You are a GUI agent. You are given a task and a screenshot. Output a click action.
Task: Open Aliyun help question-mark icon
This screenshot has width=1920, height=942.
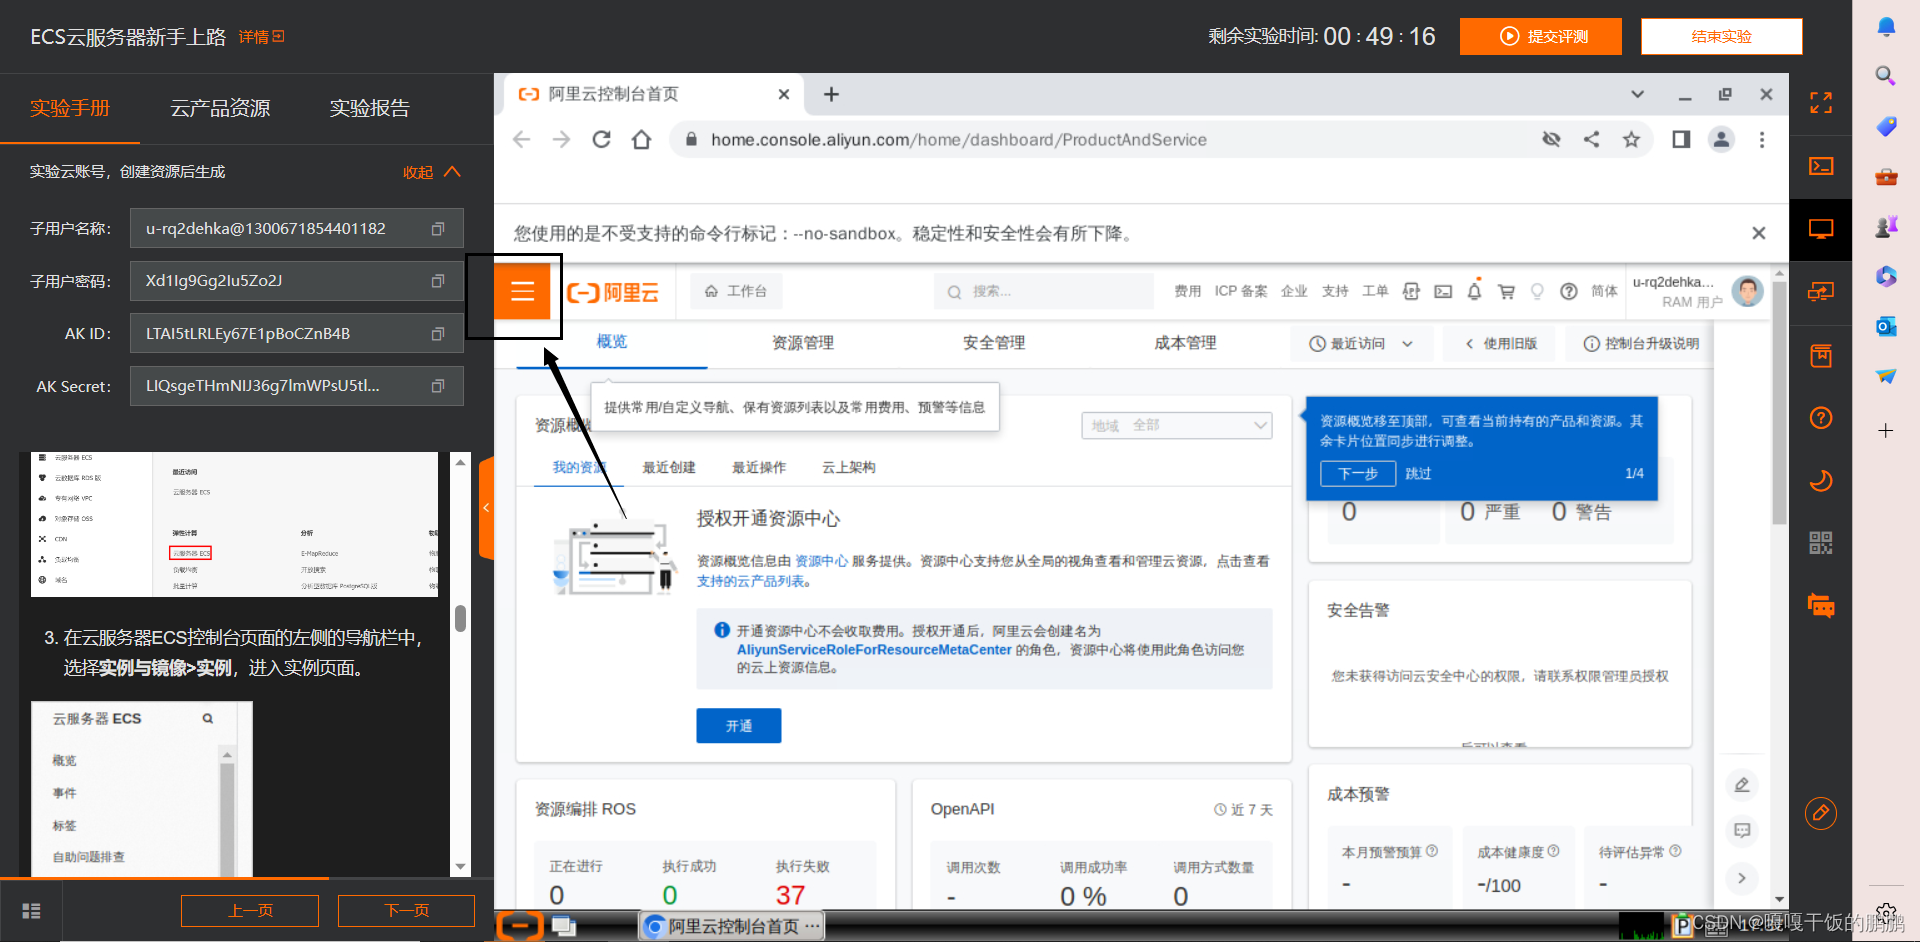pyautogui.click(x=1569, y=292)
